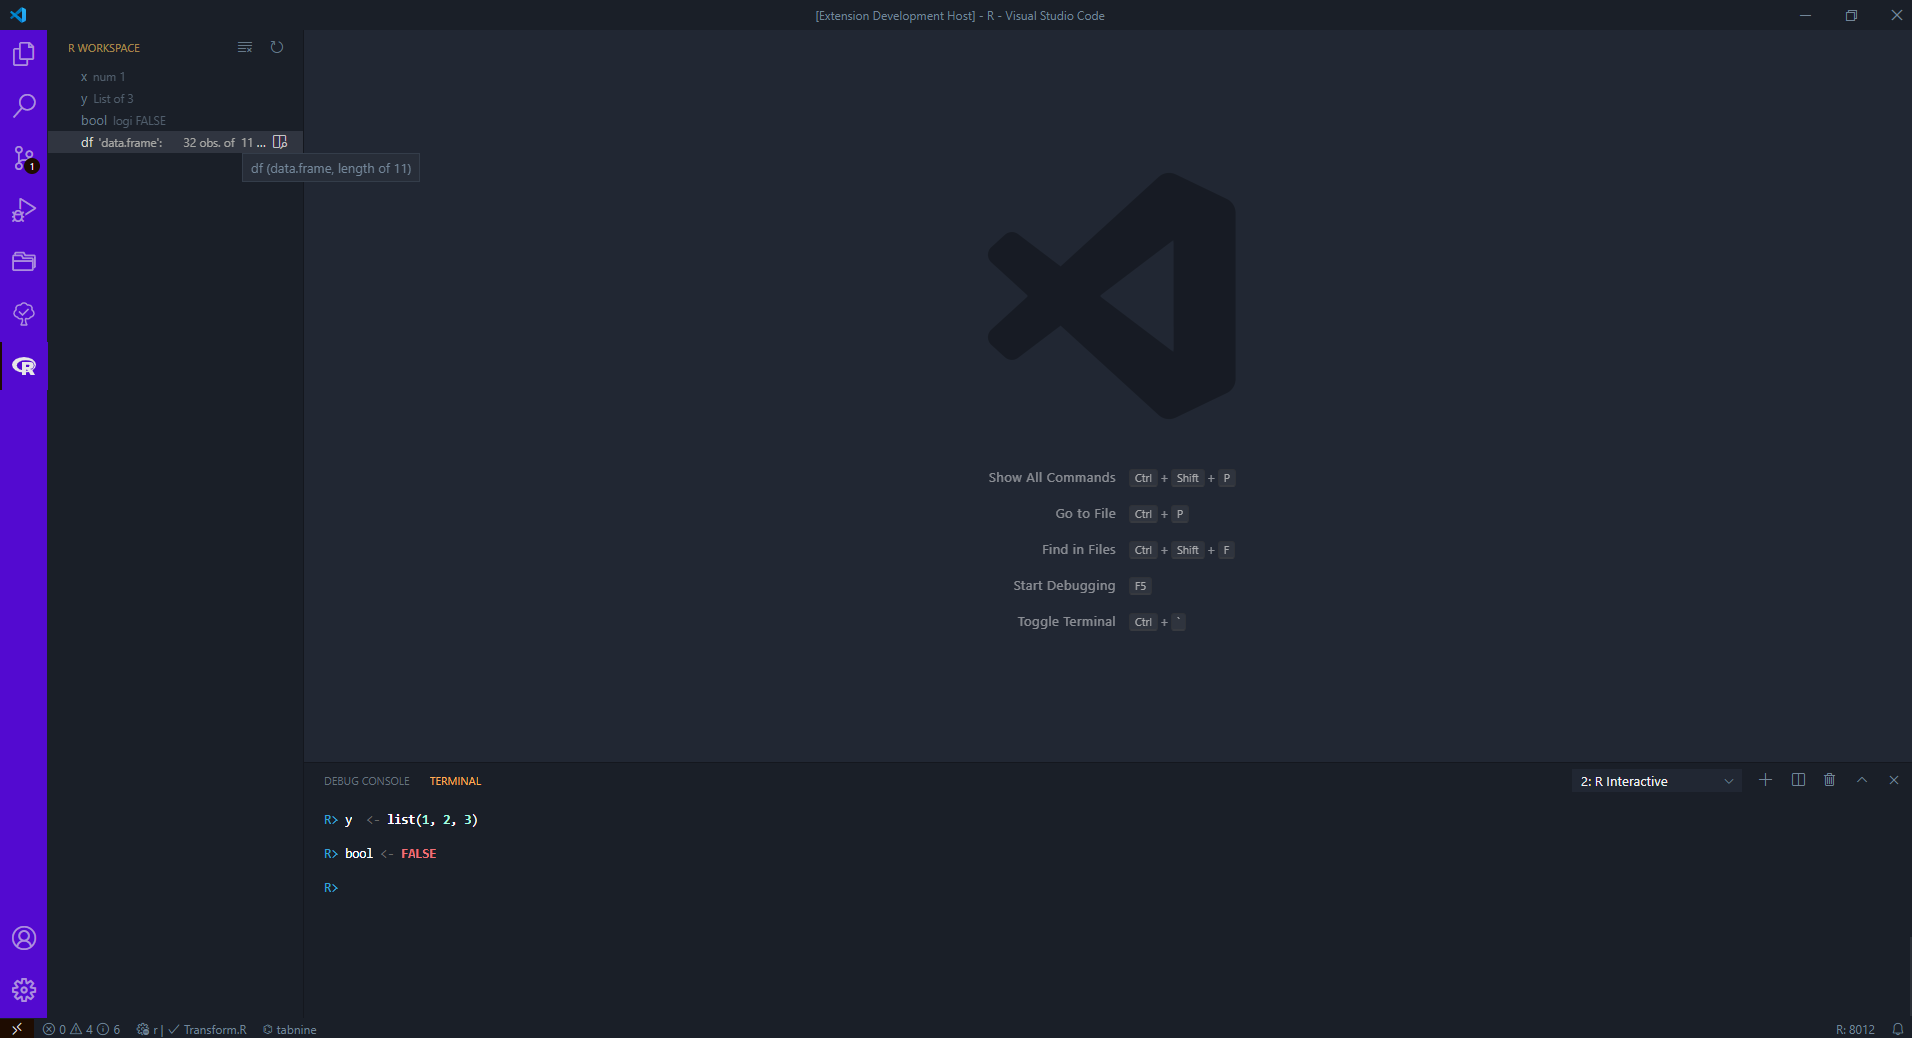Create a new terminal with plus icon
Image resolution: width=1912 pixels, height=1038 pixels.
pyautogui.click(x=1766, y=780)
